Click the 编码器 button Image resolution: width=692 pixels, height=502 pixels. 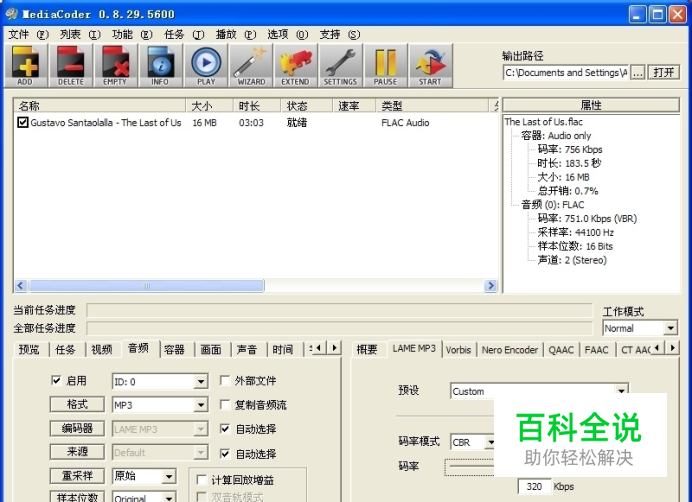pyautogui.click(x=77, y=428)
